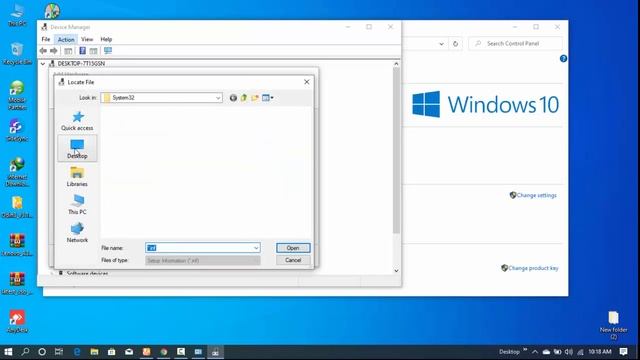Viewport: 640px width, 360px height.
Task: Select Desktop in the places bar
Action: point(77,149)
